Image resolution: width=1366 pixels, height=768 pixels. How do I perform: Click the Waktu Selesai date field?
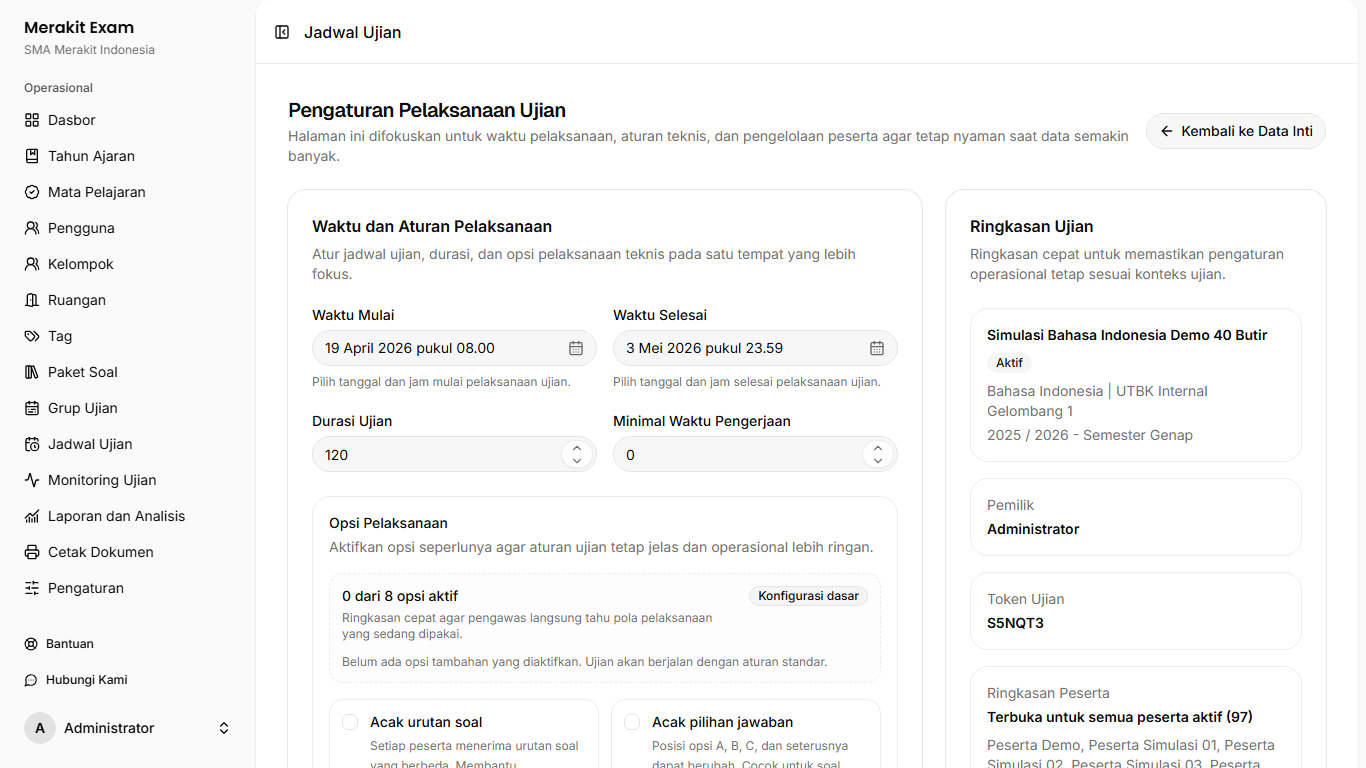point(755,348)
